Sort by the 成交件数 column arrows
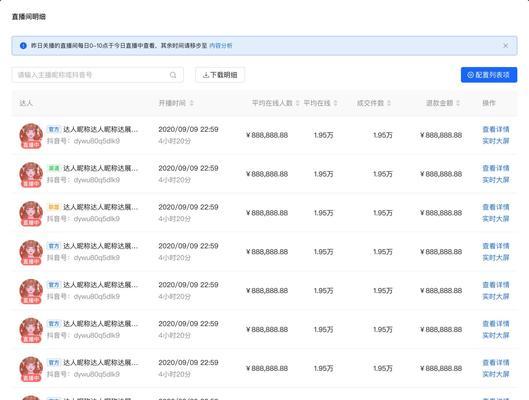Image resolution: width=529 pixels, height=400 pixels. click(x=389, y=103)
